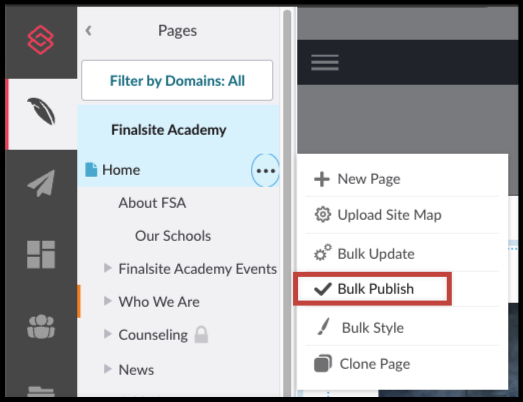Click the hamburger menu icon
Viewport: 523px width, 402px height.
coord(325,62)
